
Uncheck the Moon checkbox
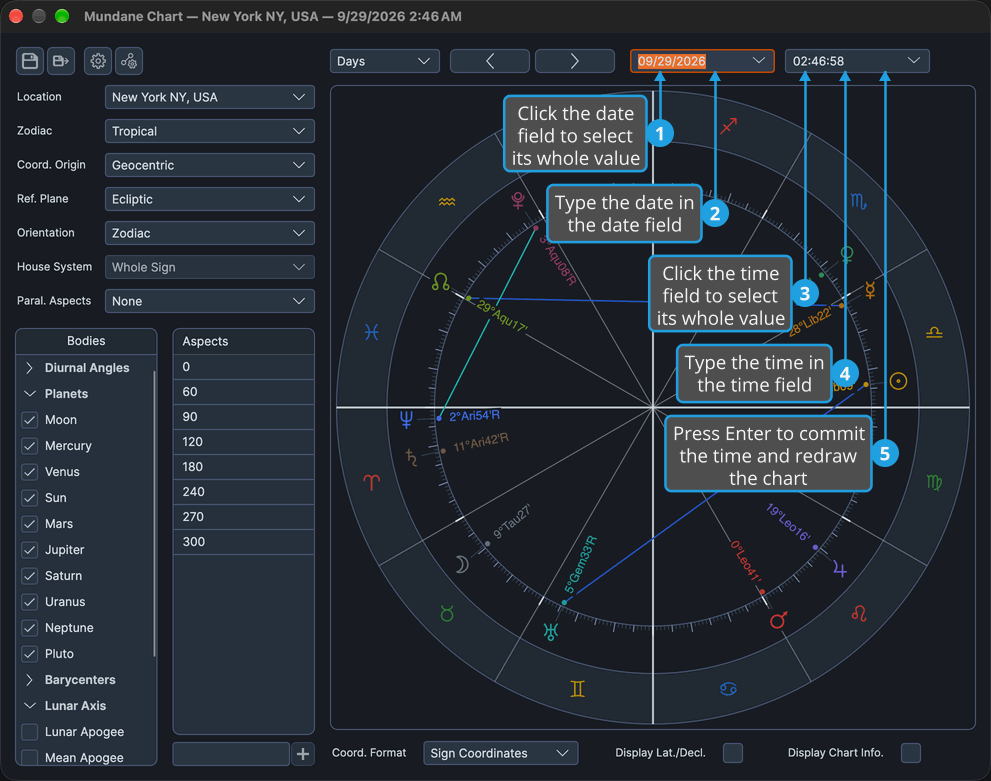click(30, 420)
